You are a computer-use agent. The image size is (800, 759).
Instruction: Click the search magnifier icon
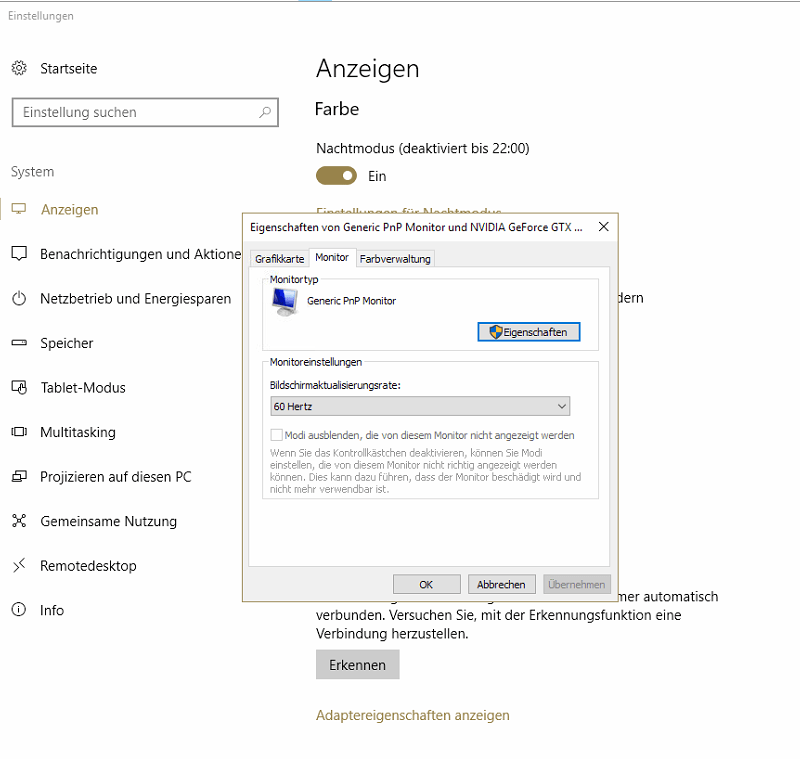pyautogui.click(x=265, y=113)
